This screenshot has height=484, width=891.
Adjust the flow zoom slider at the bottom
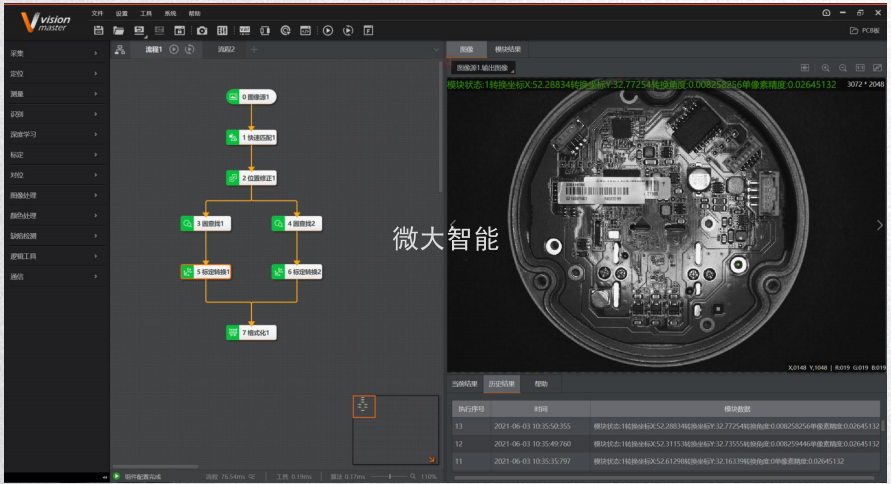pyautogui.click(x=390, y=477)
